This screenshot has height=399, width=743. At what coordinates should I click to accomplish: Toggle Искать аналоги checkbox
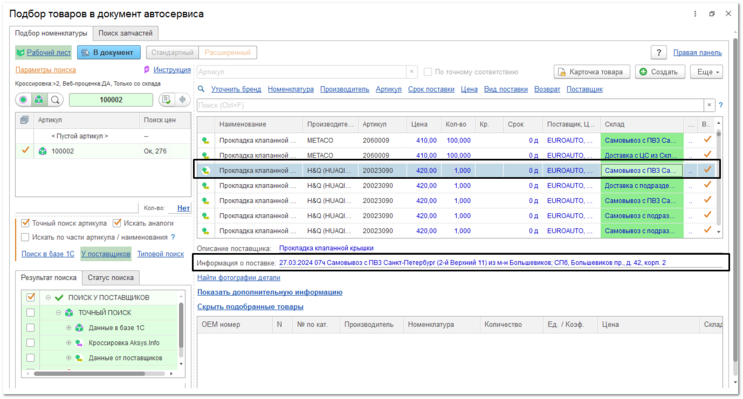[117, 223]
